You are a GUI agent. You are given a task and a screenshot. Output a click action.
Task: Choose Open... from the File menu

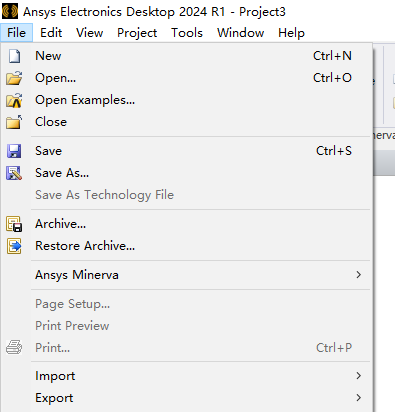point(187,78)
